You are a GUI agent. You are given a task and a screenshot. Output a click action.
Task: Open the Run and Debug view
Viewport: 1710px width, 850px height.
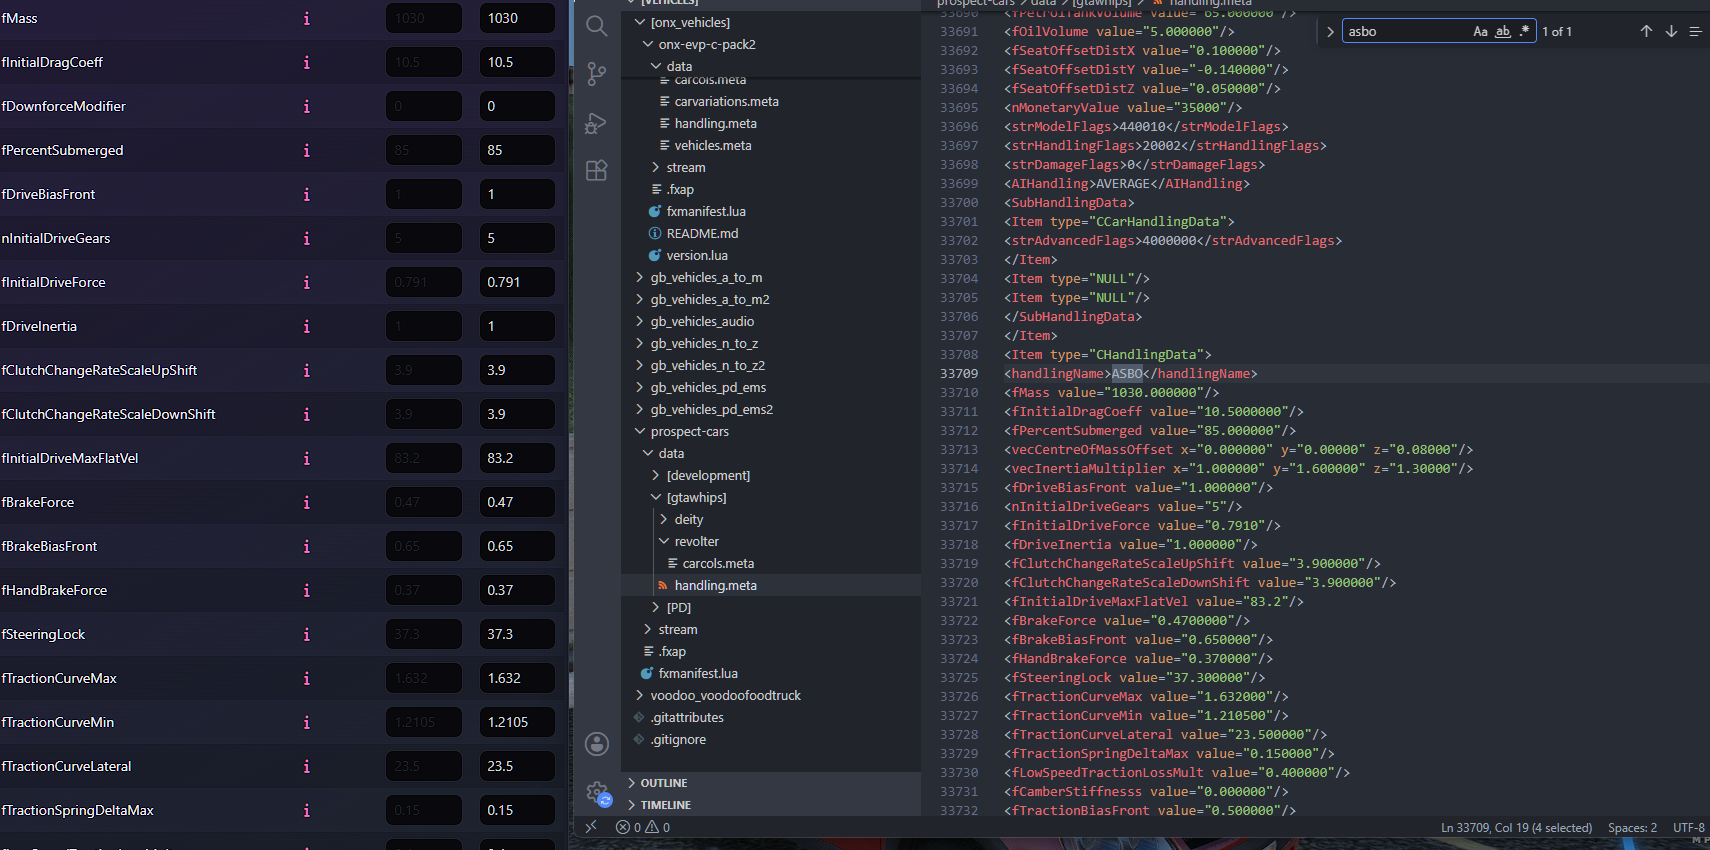(x=597, y=123)
